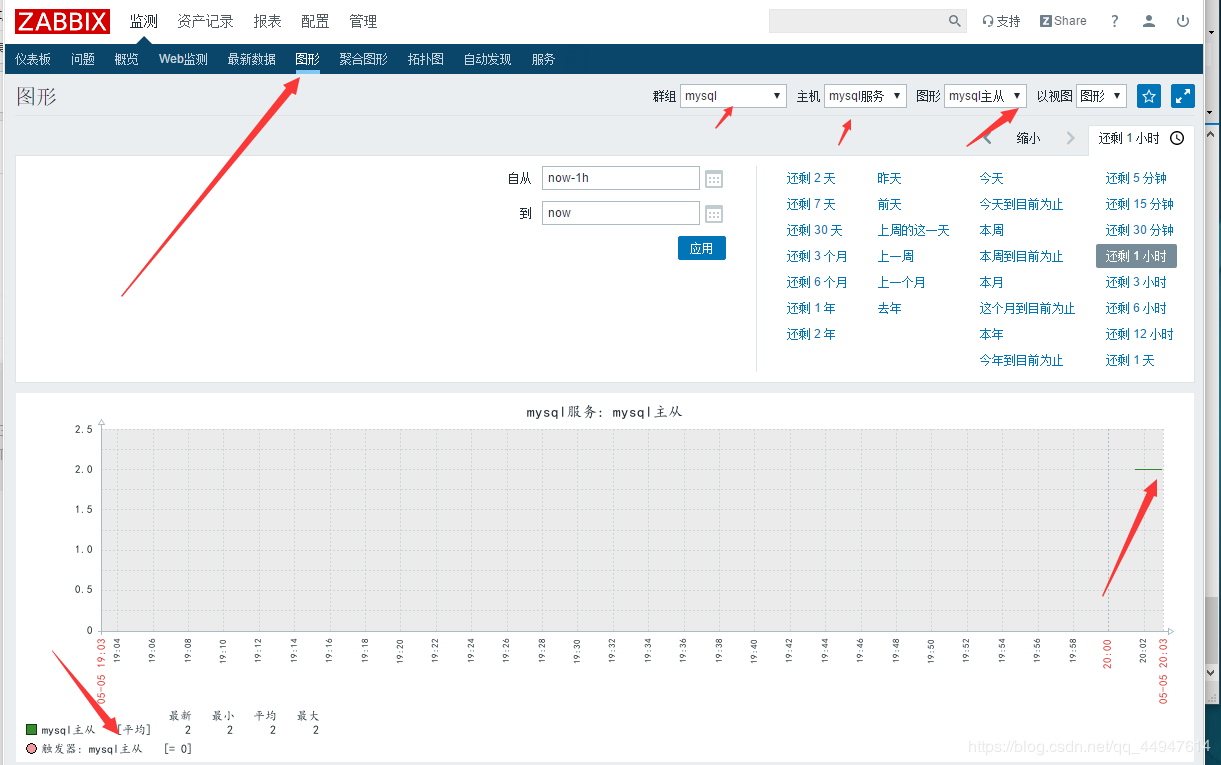Click the logout power icon

[1183, 21]
